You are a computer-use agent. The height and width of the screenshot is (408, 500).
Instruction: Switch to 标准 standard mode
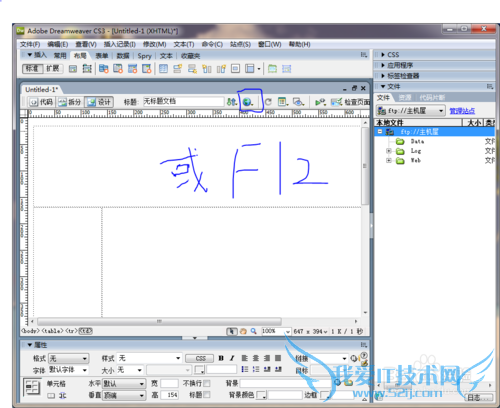coord(32,69)
